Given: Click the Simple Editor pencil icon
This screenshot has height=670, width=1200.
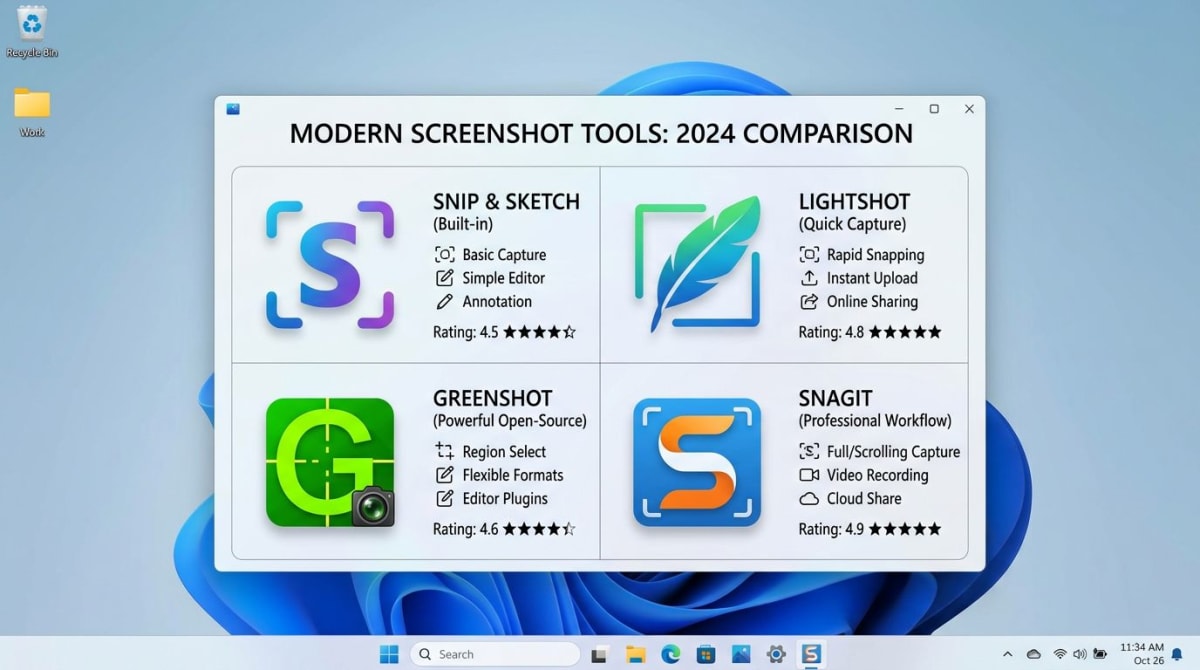Looking at the screenshot, I should click(445, 278).
